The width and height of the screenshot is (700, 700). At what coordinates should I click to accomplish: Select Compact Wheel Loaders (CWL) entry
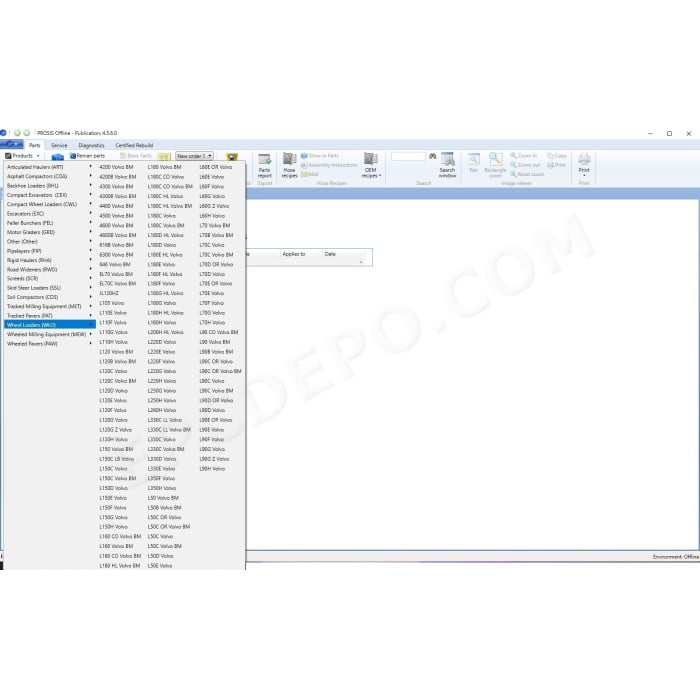[50, 204]
